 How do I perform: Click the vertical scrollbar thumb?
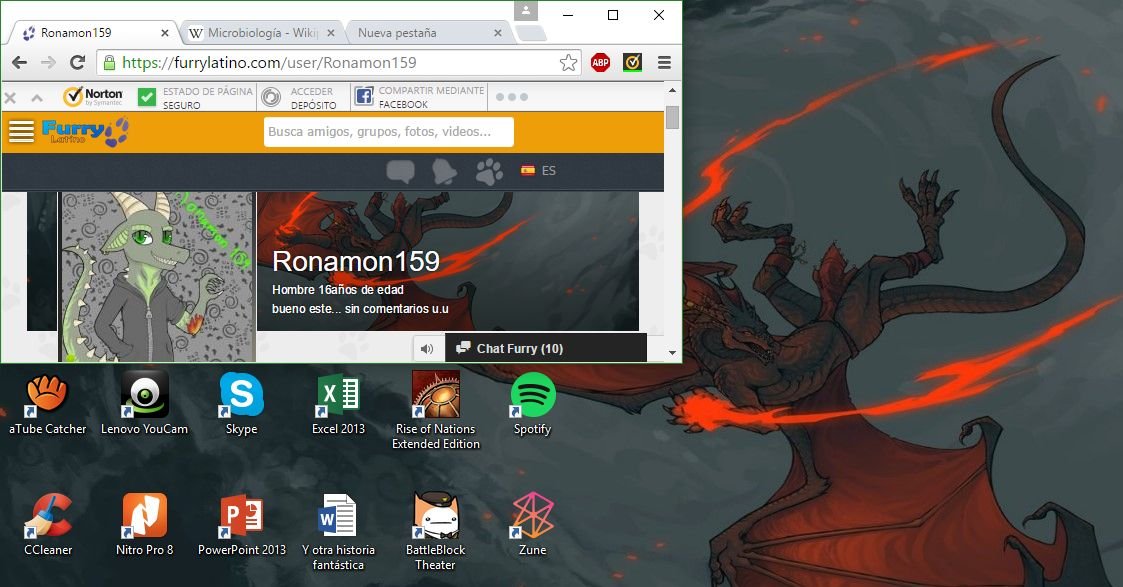point(672,117)
